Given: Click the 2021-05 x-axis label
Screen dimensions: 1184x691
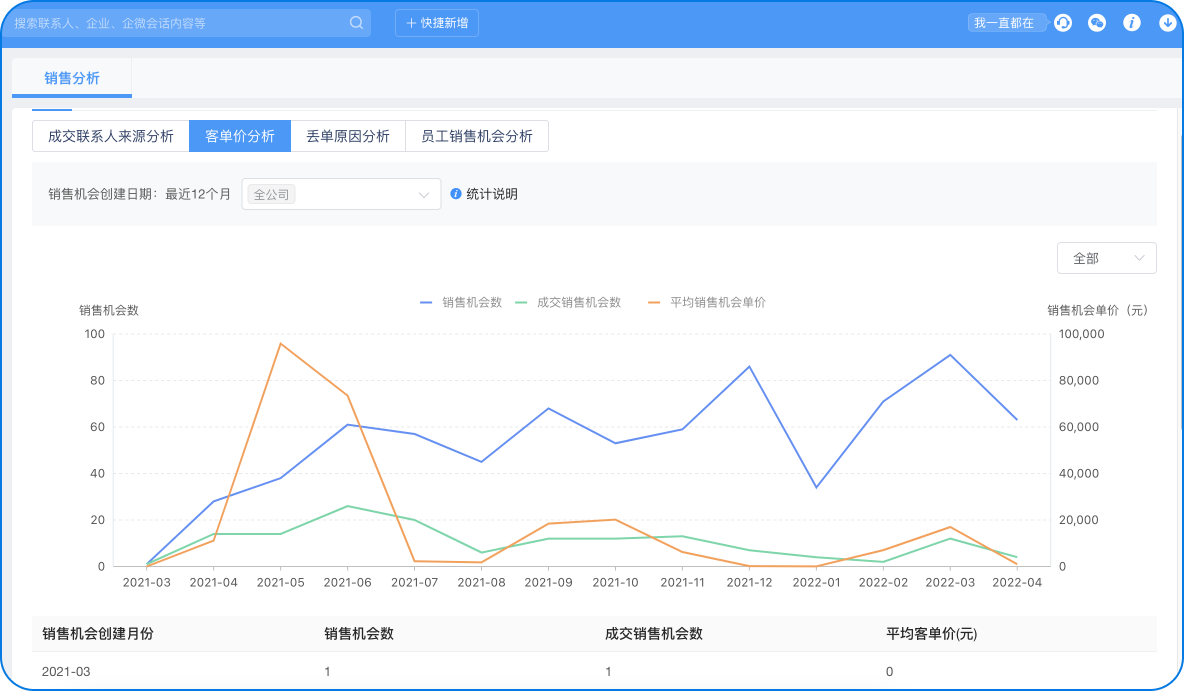Looking at the screenshot, I should [280, 582].
